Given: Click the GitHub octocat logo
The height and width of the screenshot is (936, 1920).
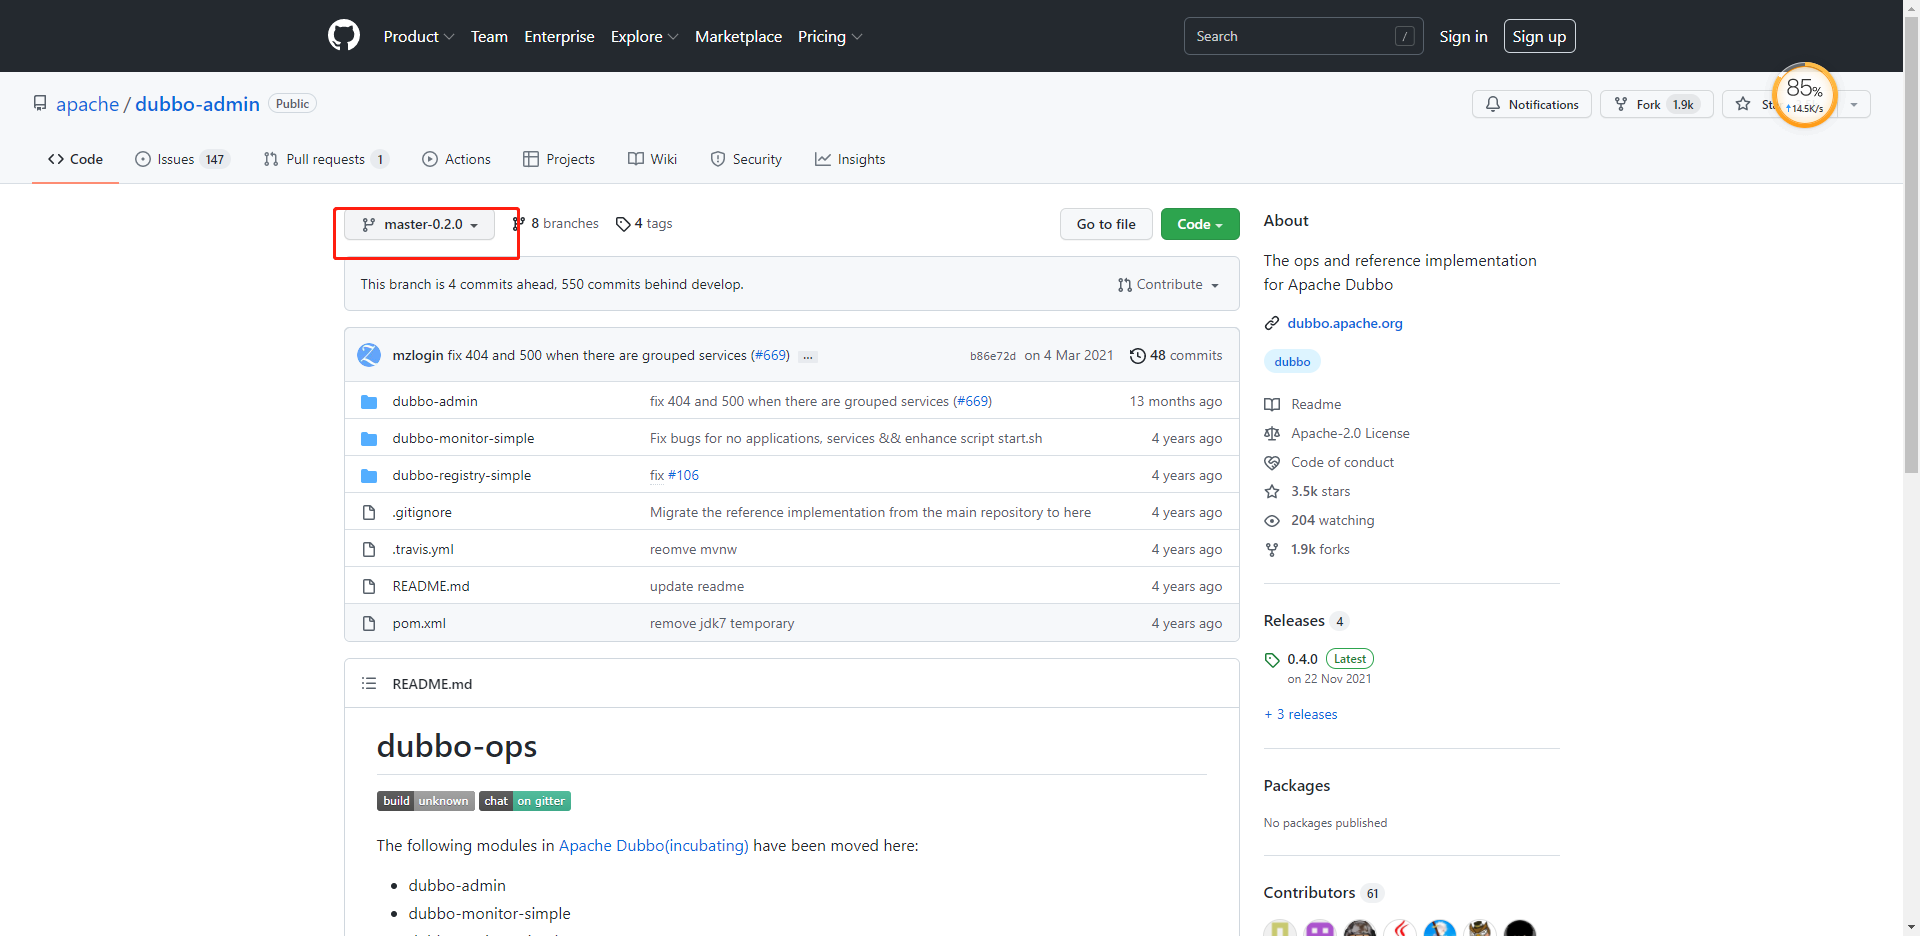Looking at the screenshot, I should tap(344, 36).
